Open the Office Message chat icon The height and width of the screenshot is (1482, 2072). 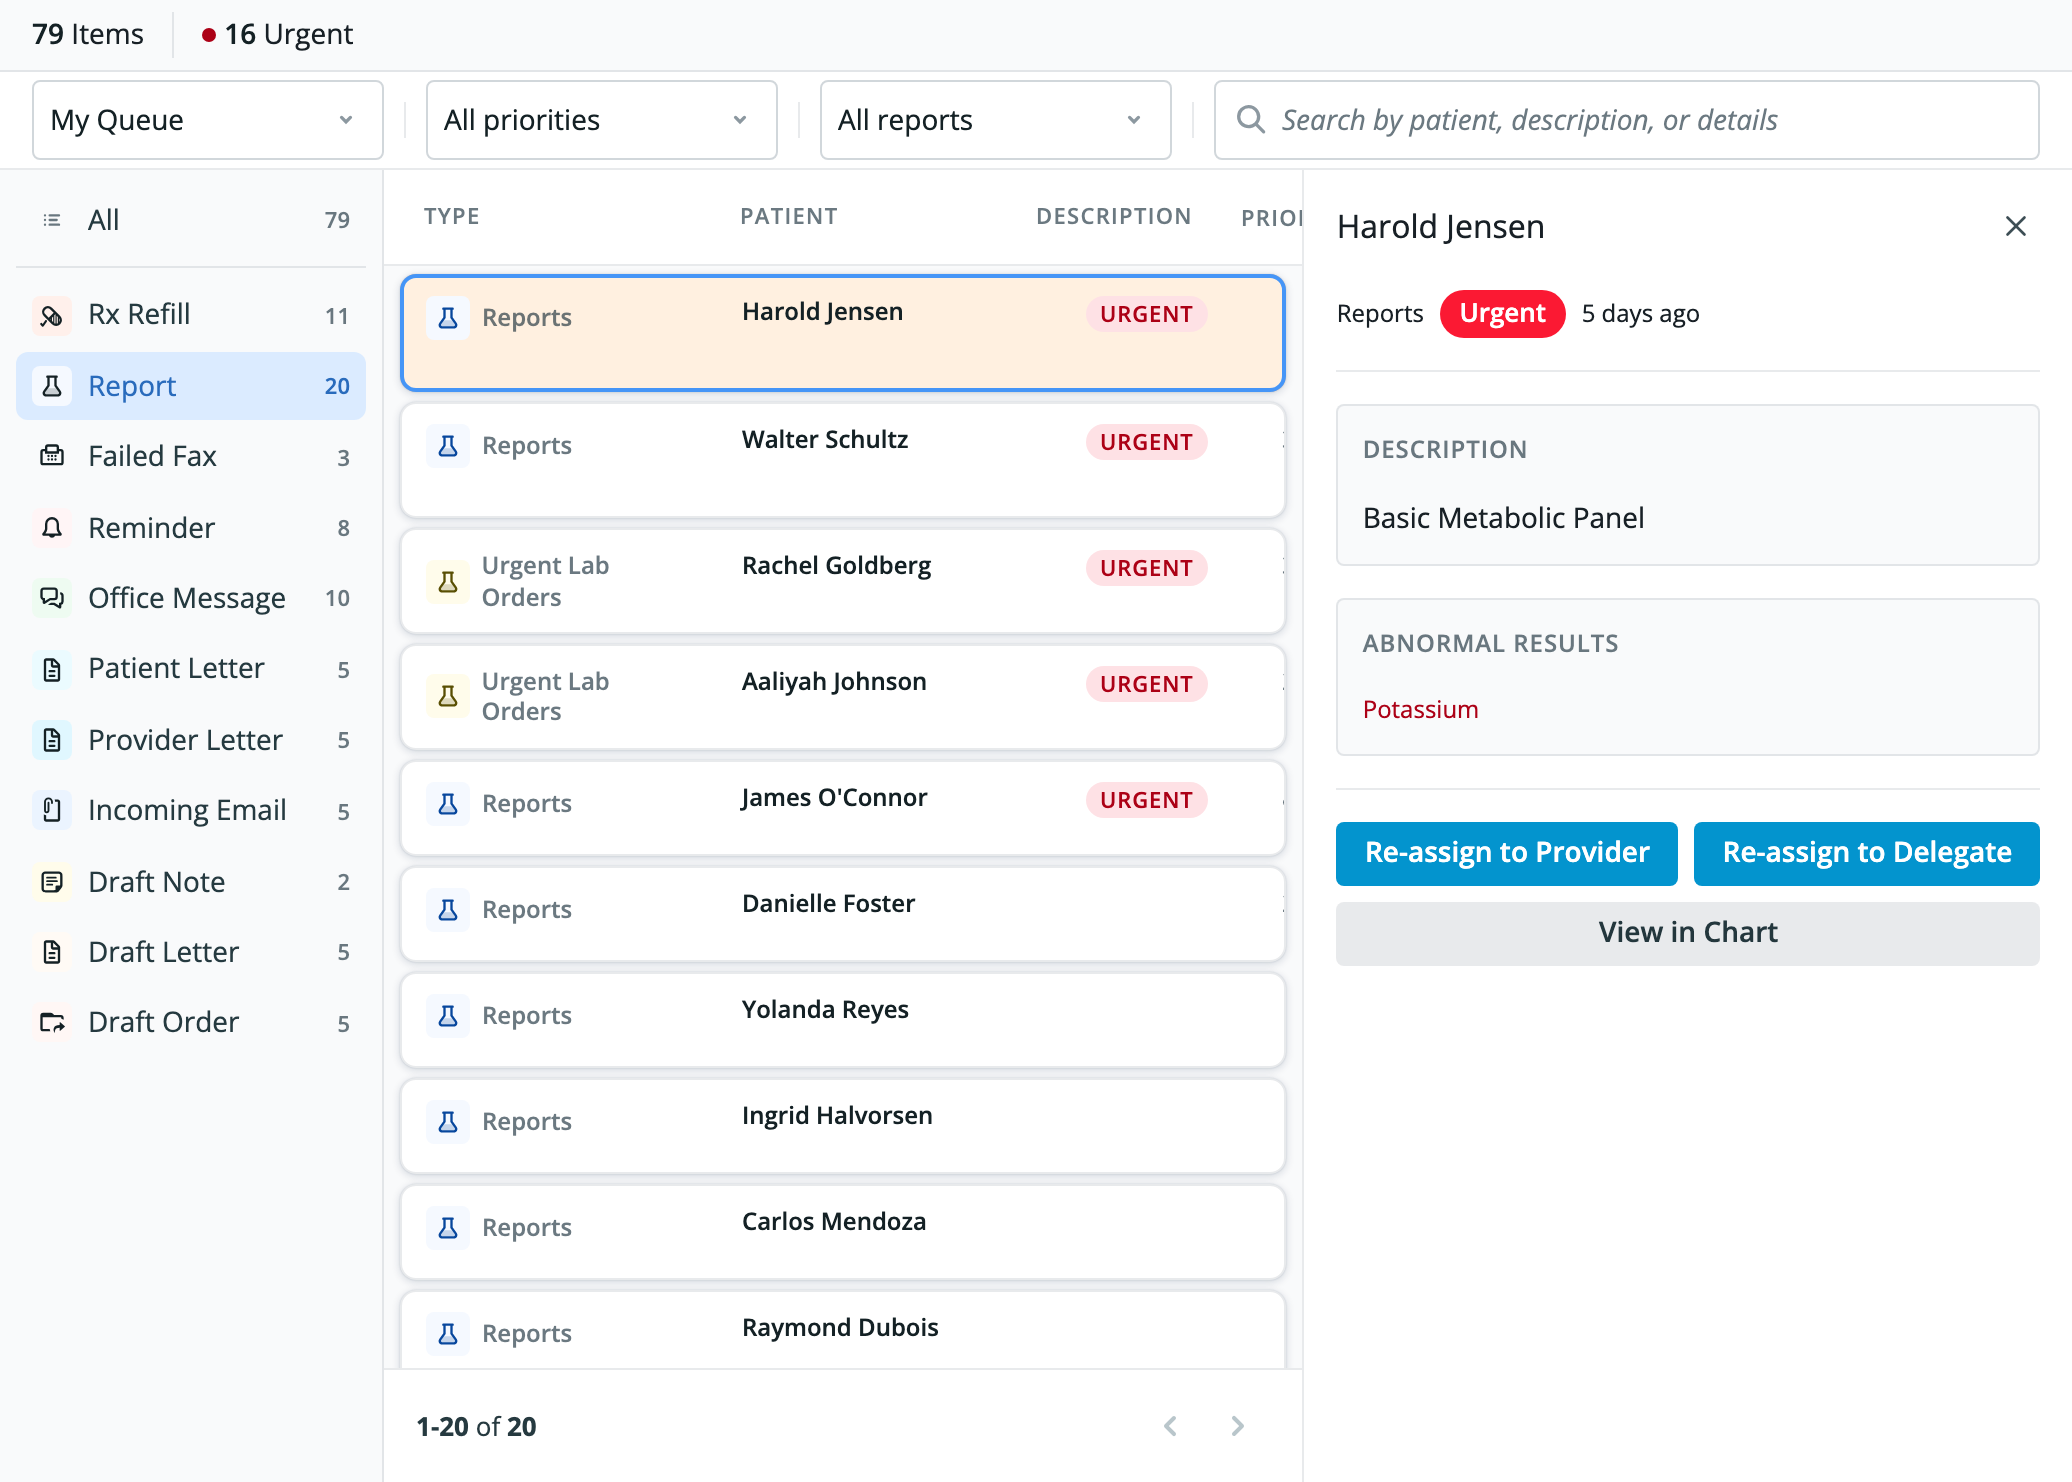(x=52, y=598)
